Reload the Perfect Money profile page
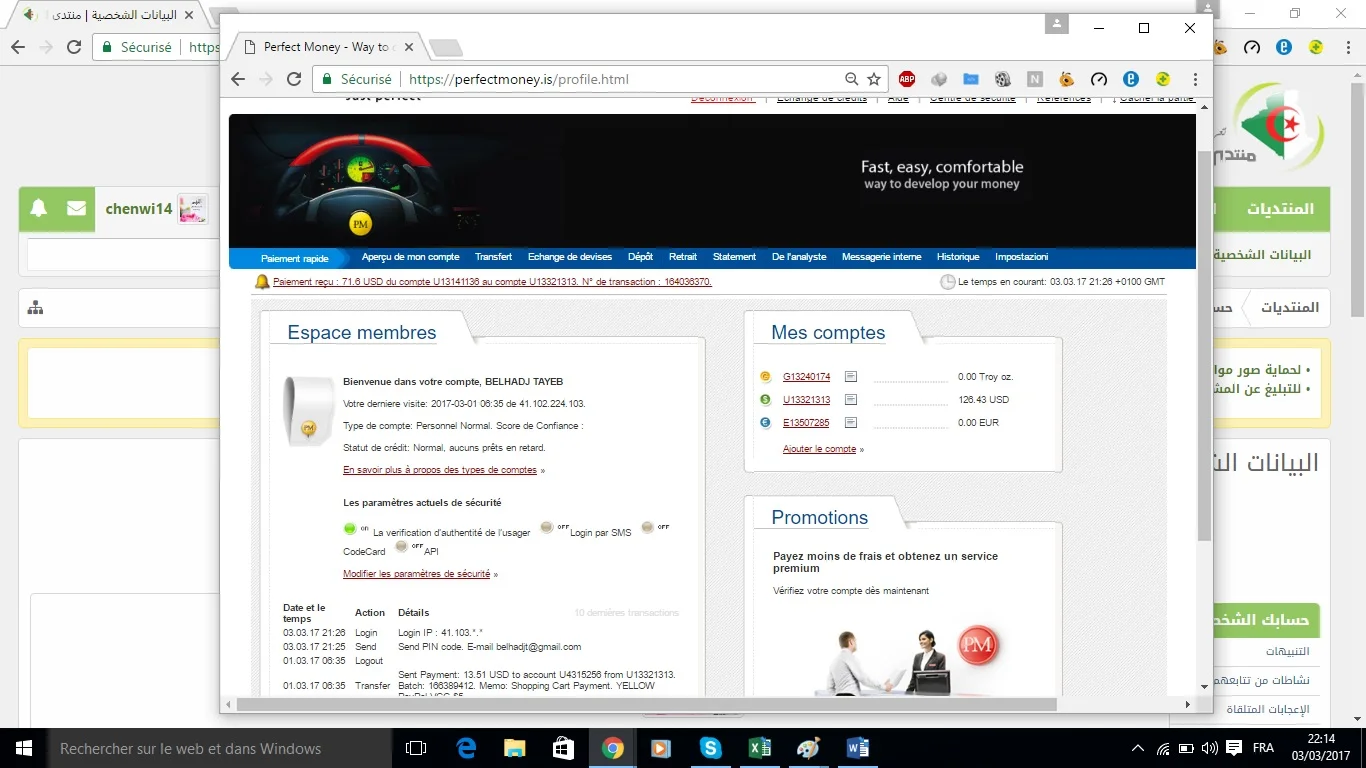 pyautogui.click(x=294, y=79)
